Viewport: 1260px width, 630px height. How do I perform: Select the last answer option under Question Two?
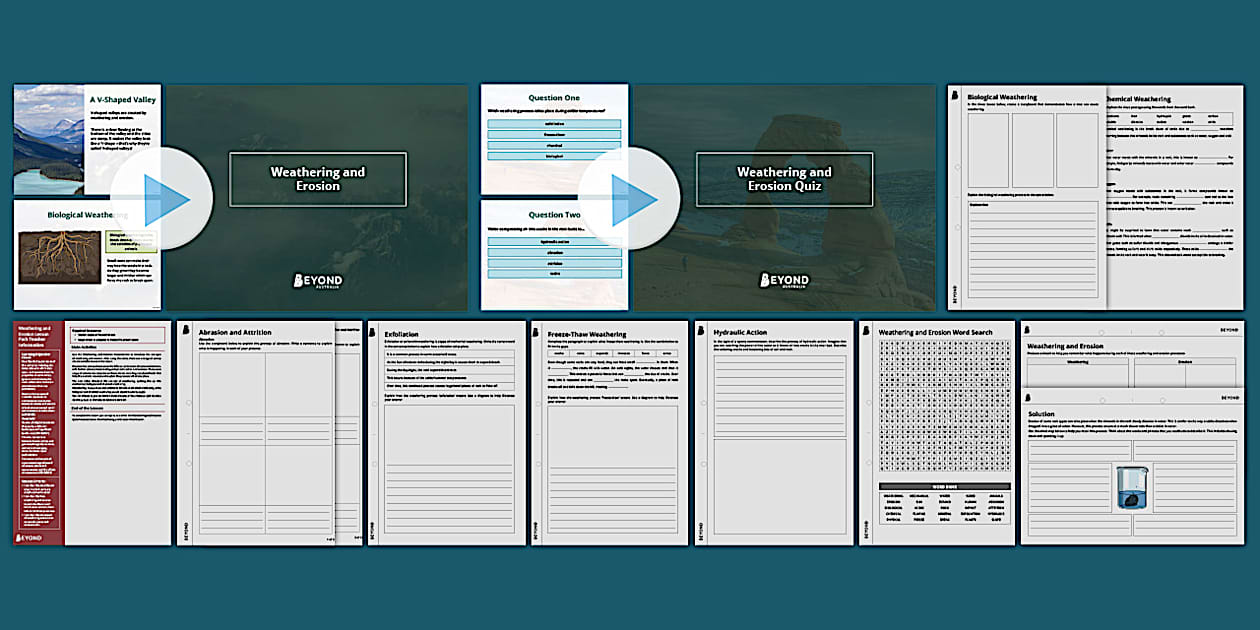[554, 273]
